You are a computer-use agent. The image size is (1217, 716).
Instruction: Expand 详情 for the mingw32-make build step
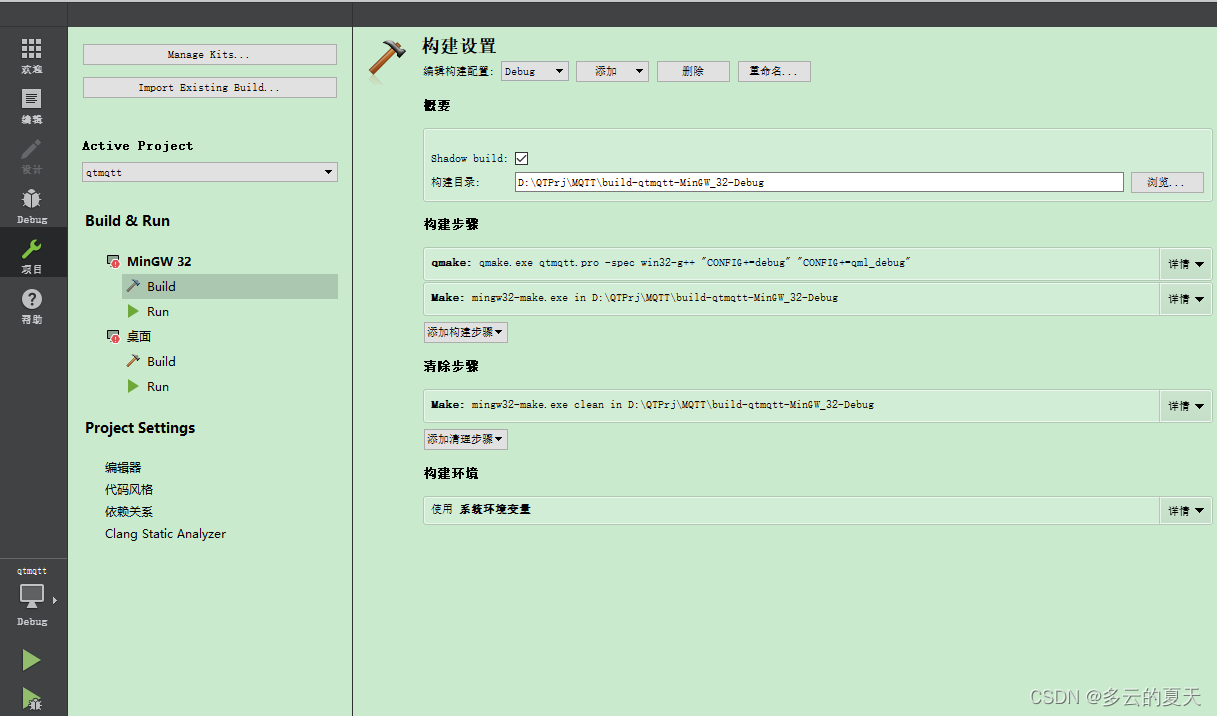(1185, 298)
